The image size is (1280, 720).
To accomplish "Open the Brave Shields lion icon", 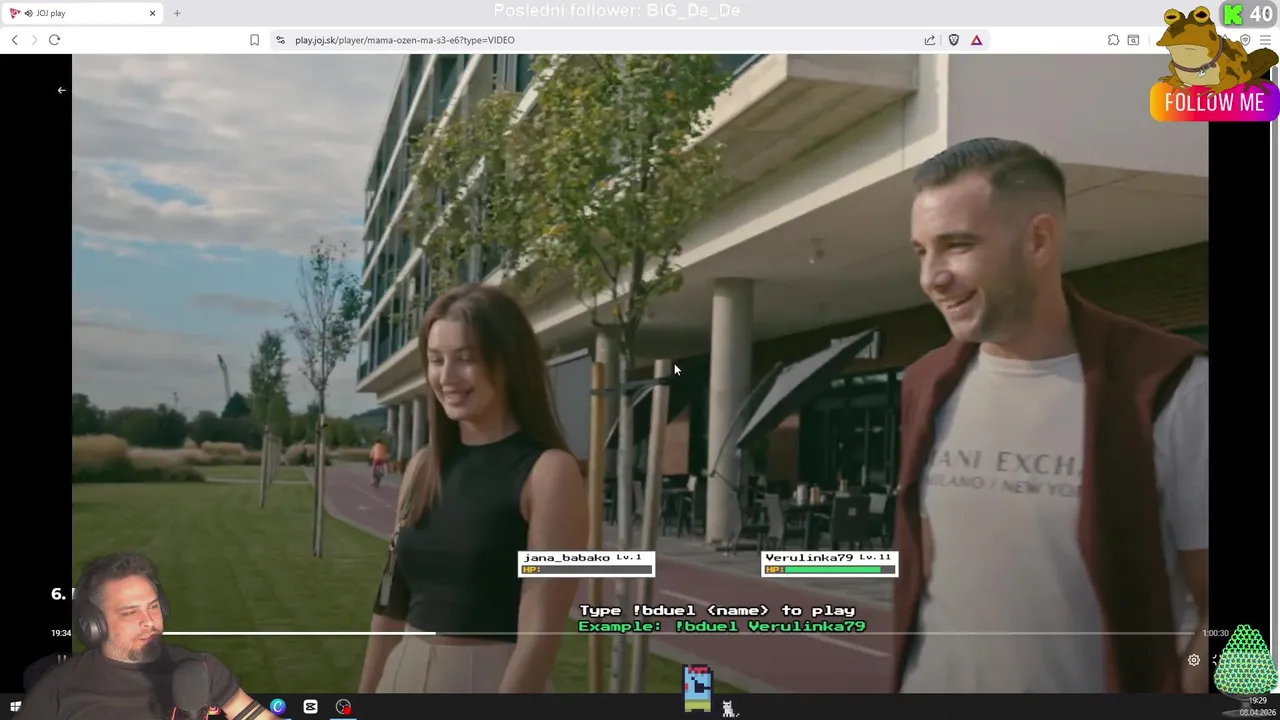I will (954, 40).
